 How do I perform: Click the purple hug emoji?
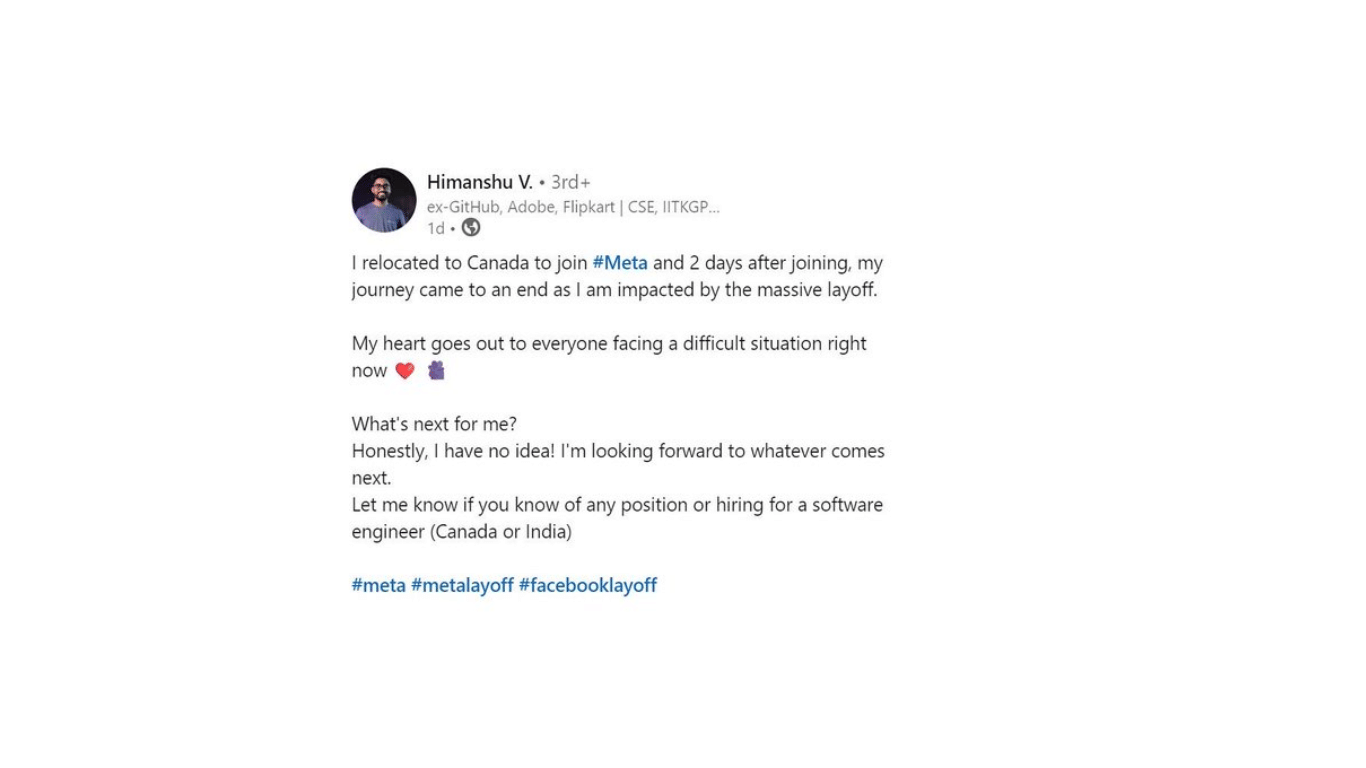[x=436, y=371]
